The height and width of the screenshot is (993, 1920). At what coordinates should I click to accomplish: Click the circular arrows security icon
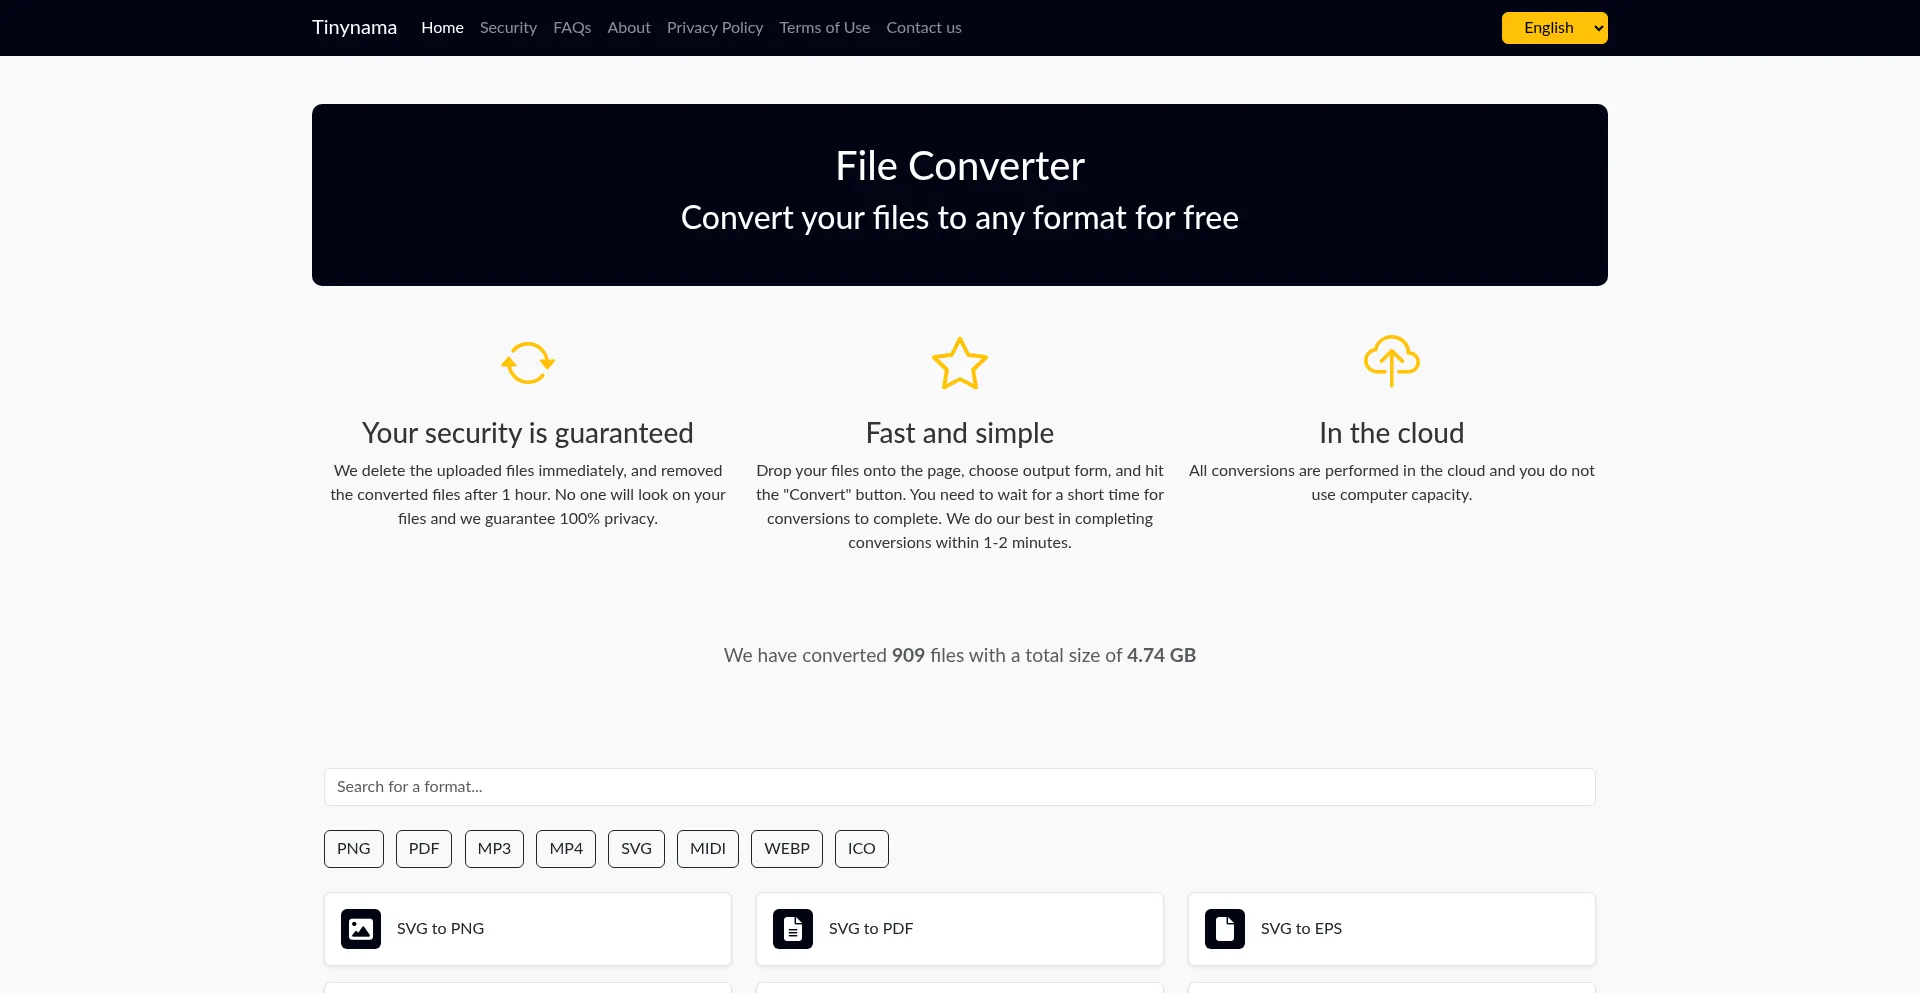[x=527, y=363]
